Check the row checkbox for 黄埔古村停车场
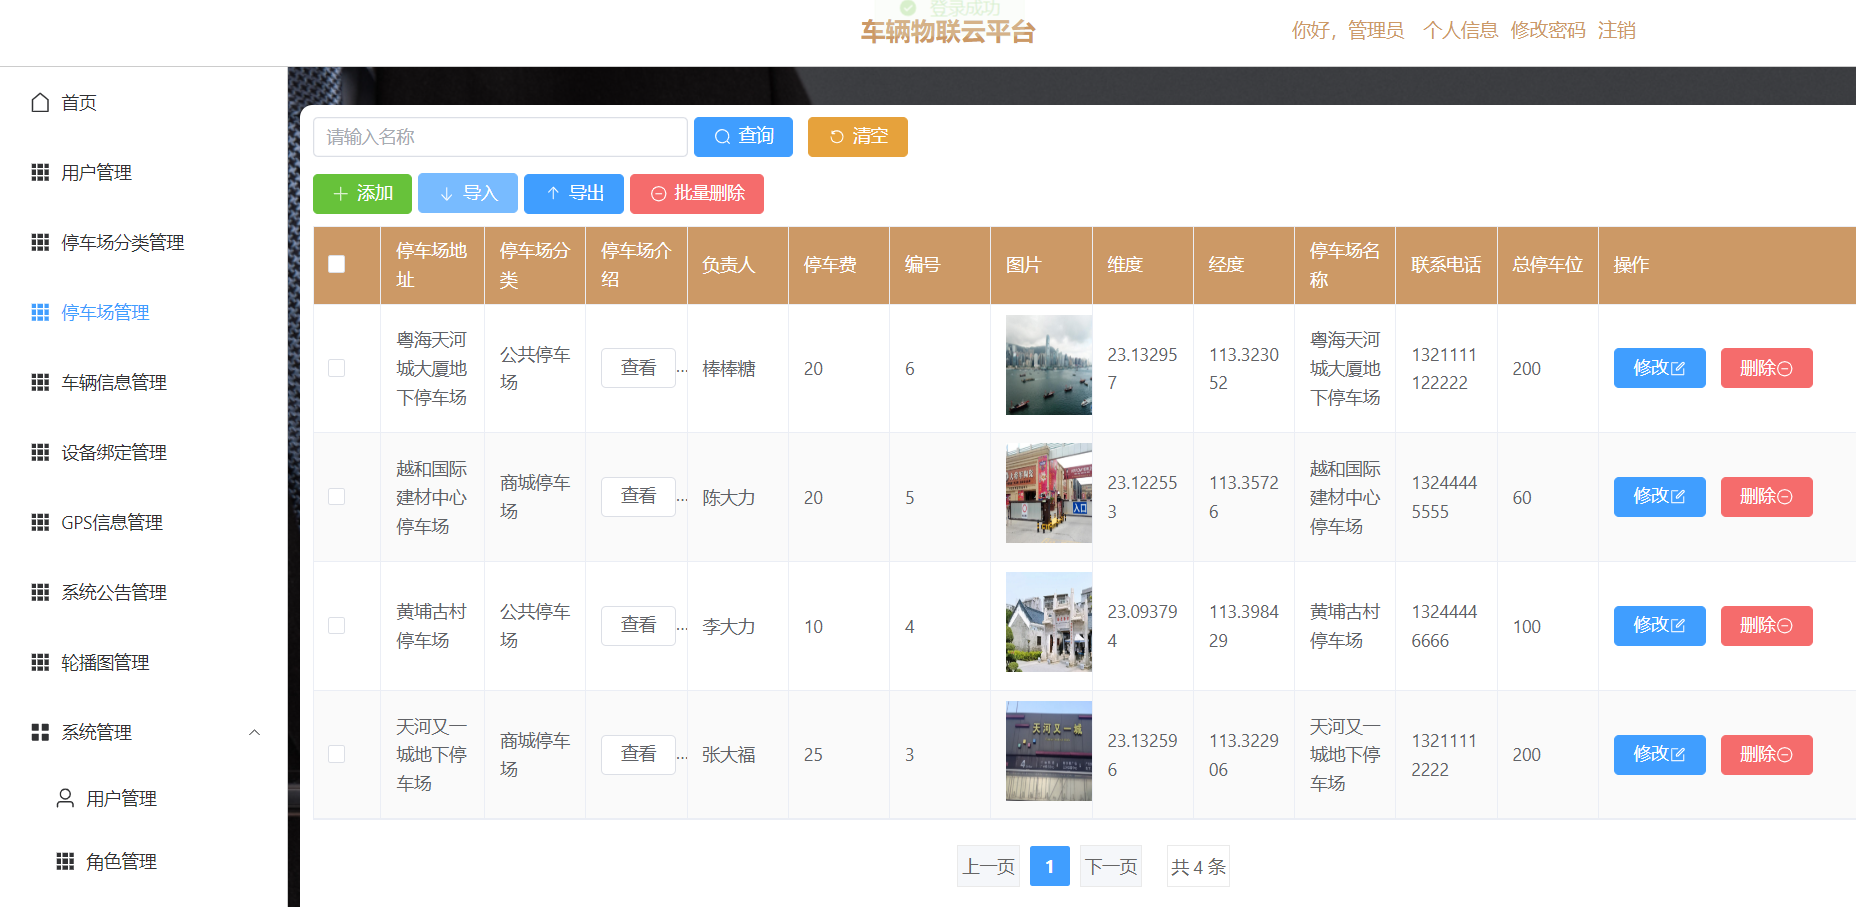Viewport: 1856px width, 907px height. pyautogui.click(x=337, y=626)
